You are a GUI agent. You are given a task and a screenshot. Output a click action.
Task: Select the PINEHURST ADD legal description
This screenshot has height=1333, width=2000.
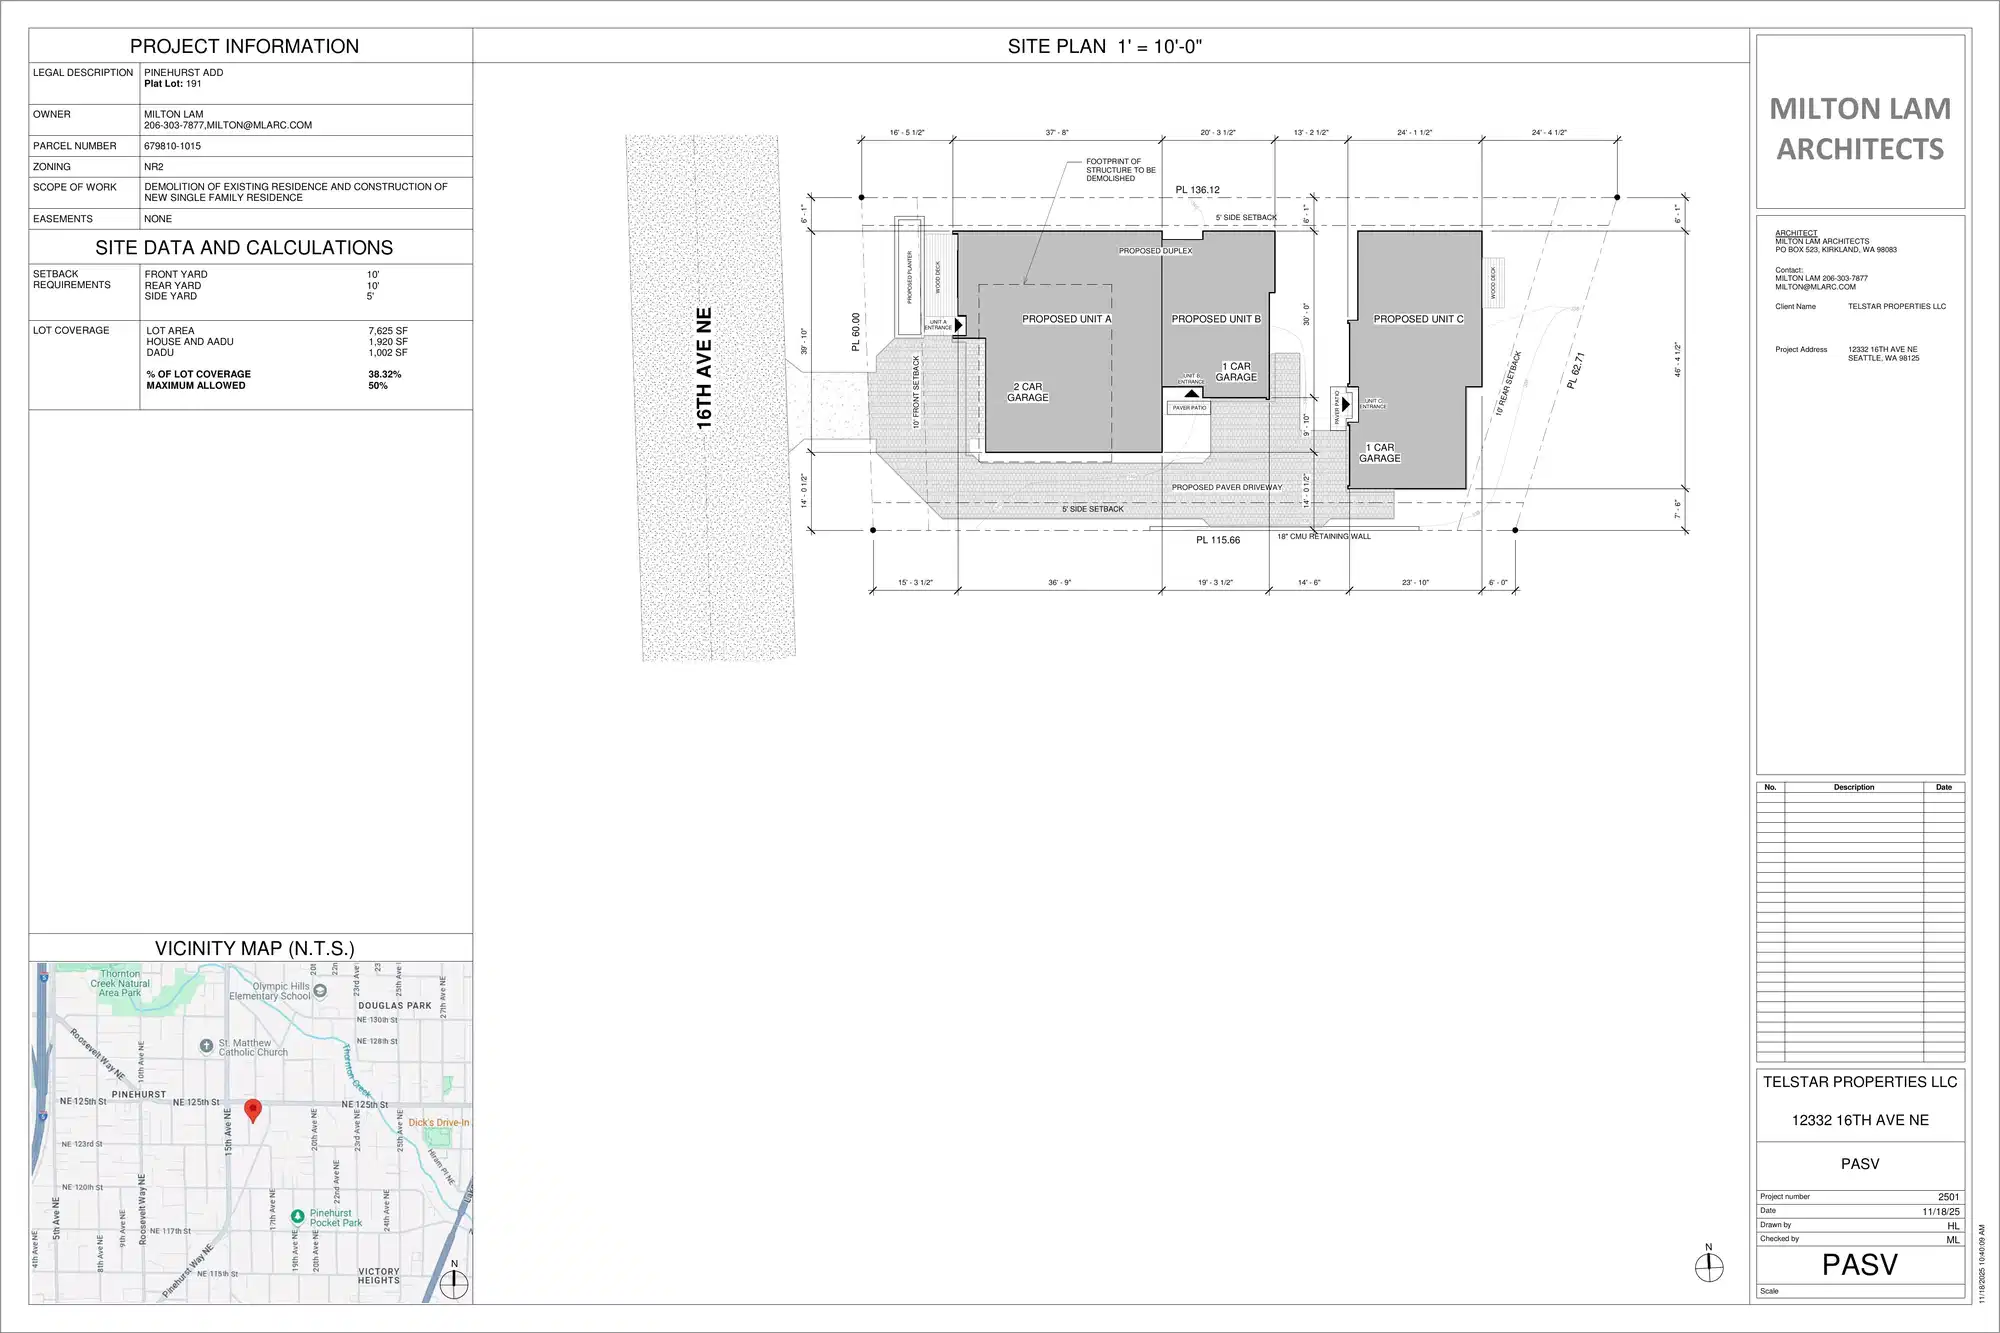(x=183, y=73)
